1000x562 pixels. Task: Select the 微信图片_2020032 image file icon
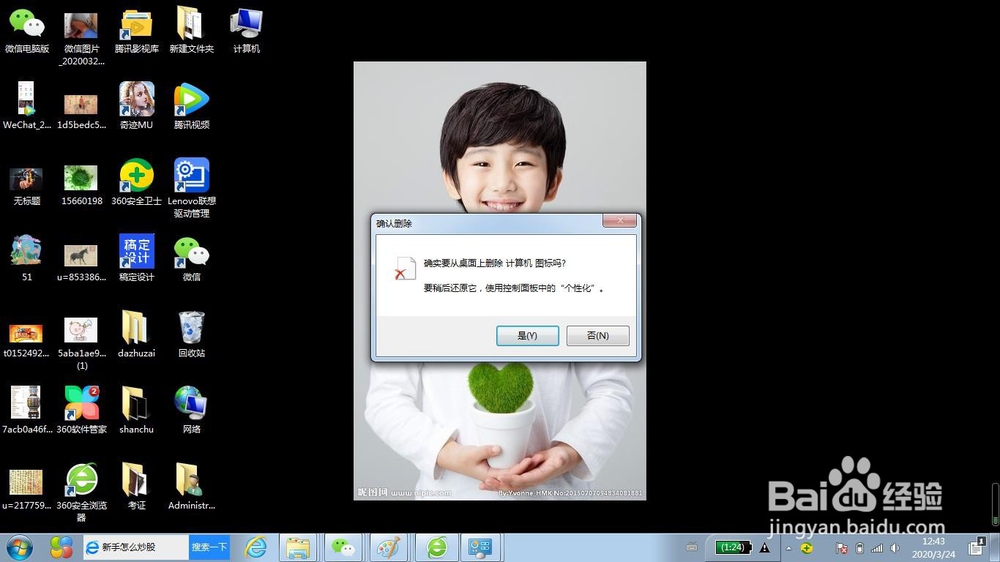click(81, 38)
